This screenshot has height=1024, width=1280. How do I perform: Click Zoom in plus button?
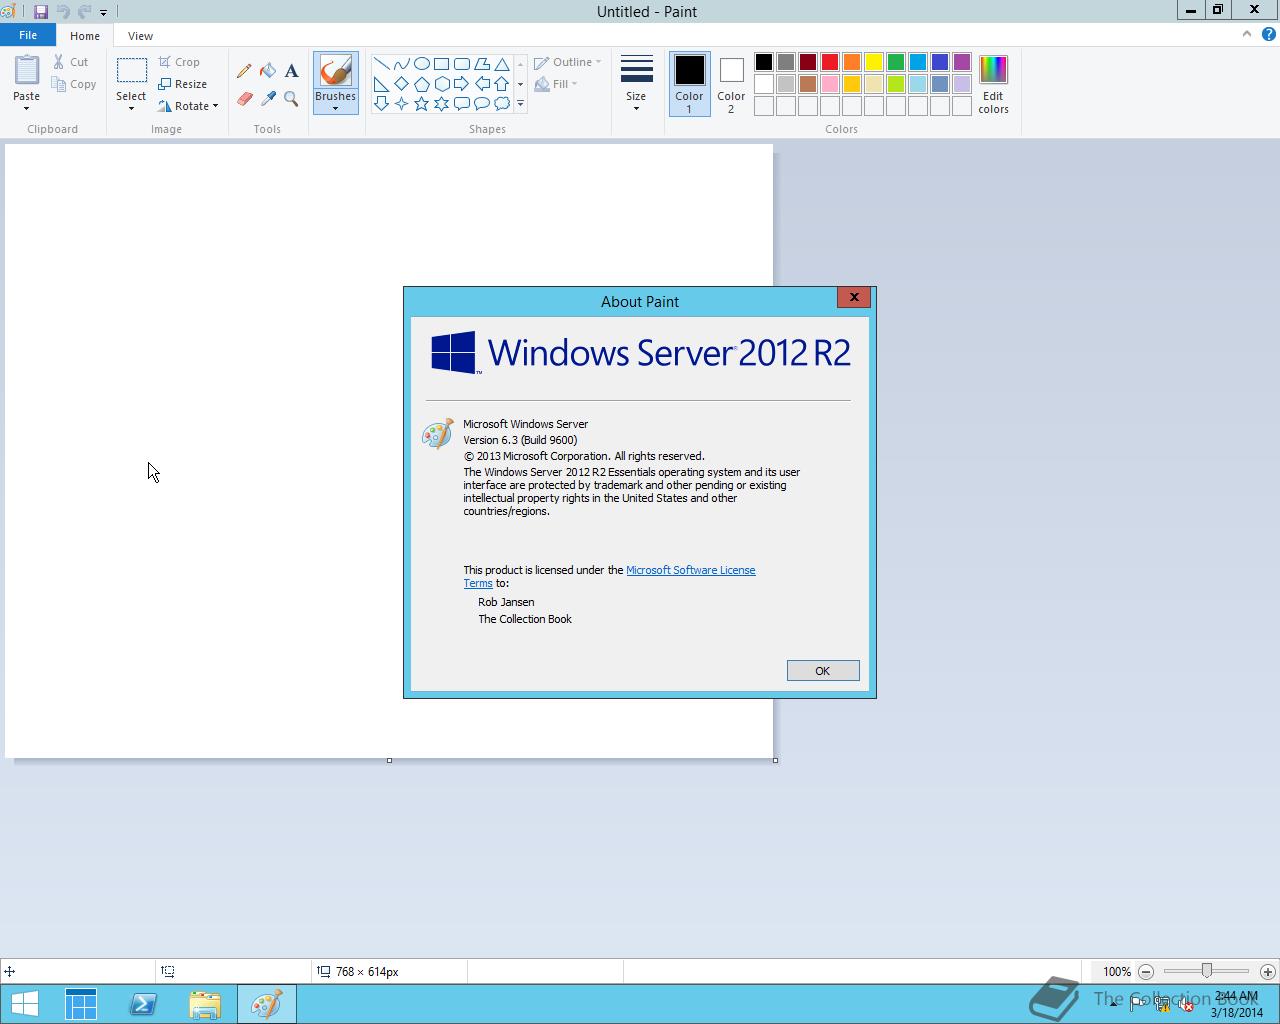[x=1267, y=971]
